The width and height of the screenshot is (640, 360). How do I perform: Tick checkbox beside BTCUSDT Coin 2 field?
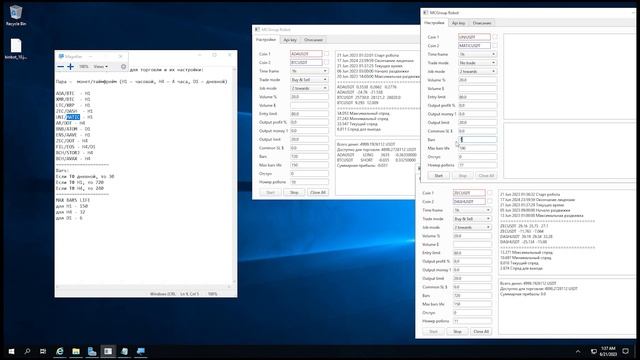pos(326,62)
